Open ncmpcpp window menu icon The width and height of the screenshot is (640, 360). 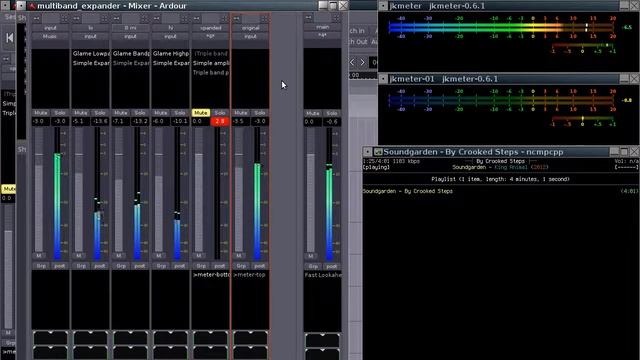click(367, 152)
